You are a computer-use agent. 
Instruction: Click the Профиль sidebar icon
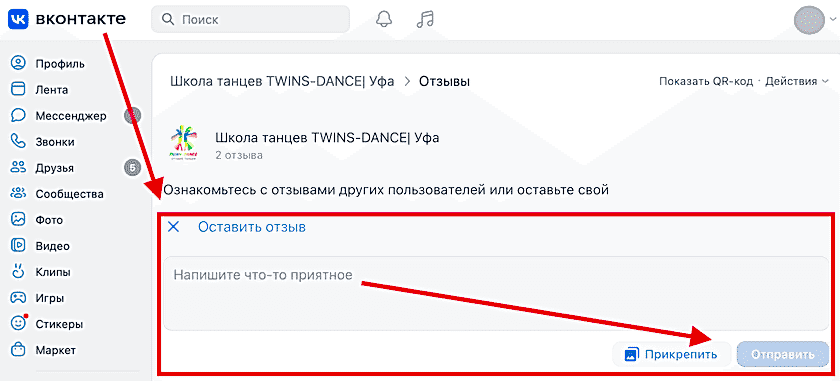[x=18, y=64]
